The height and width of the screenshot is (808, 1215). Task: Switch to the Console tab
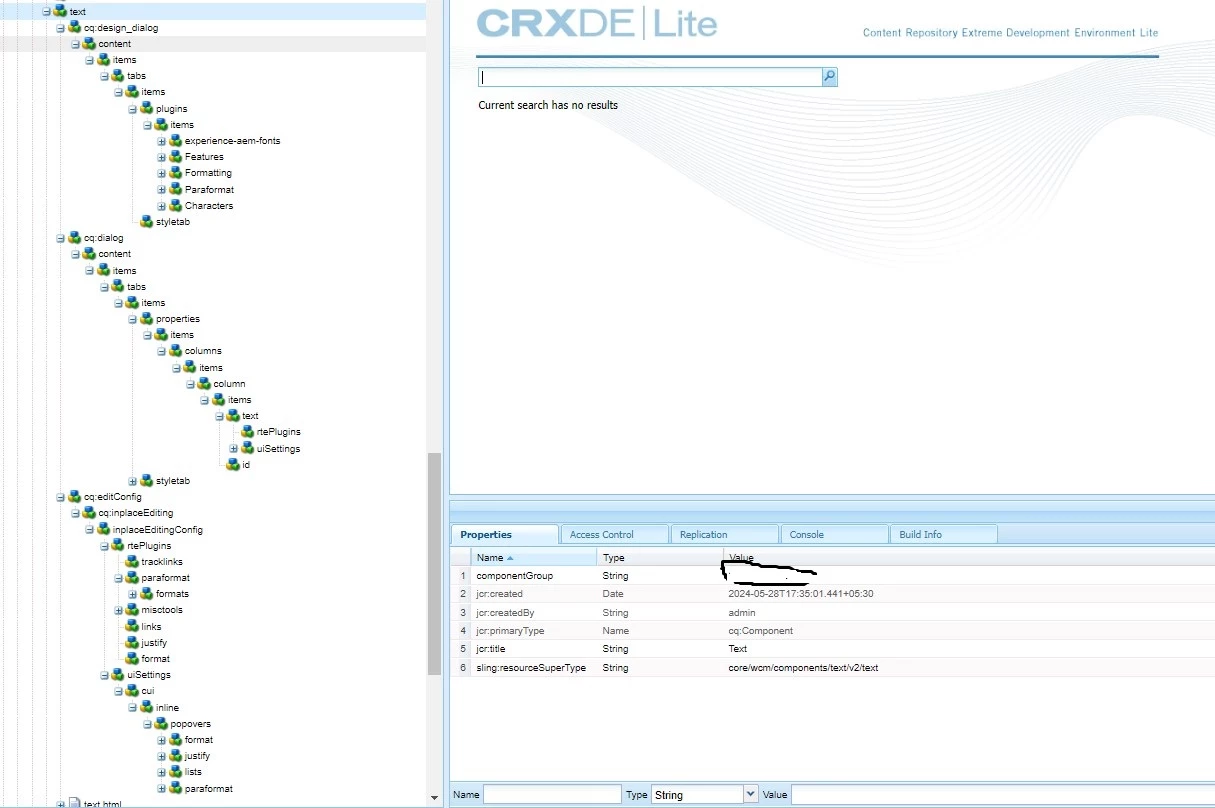point(834,535)
